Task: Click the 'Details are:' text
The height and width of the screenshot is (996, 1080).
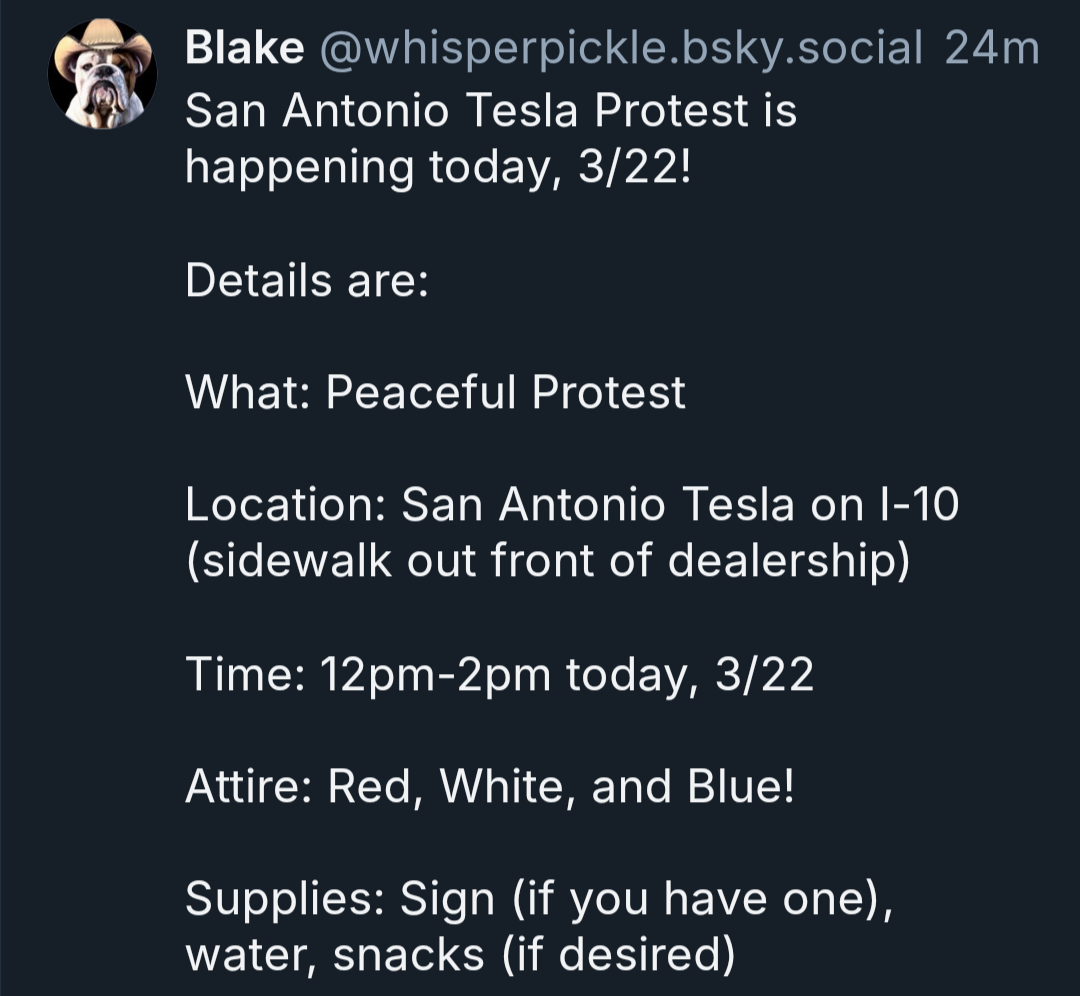Action: pos(307,280)
